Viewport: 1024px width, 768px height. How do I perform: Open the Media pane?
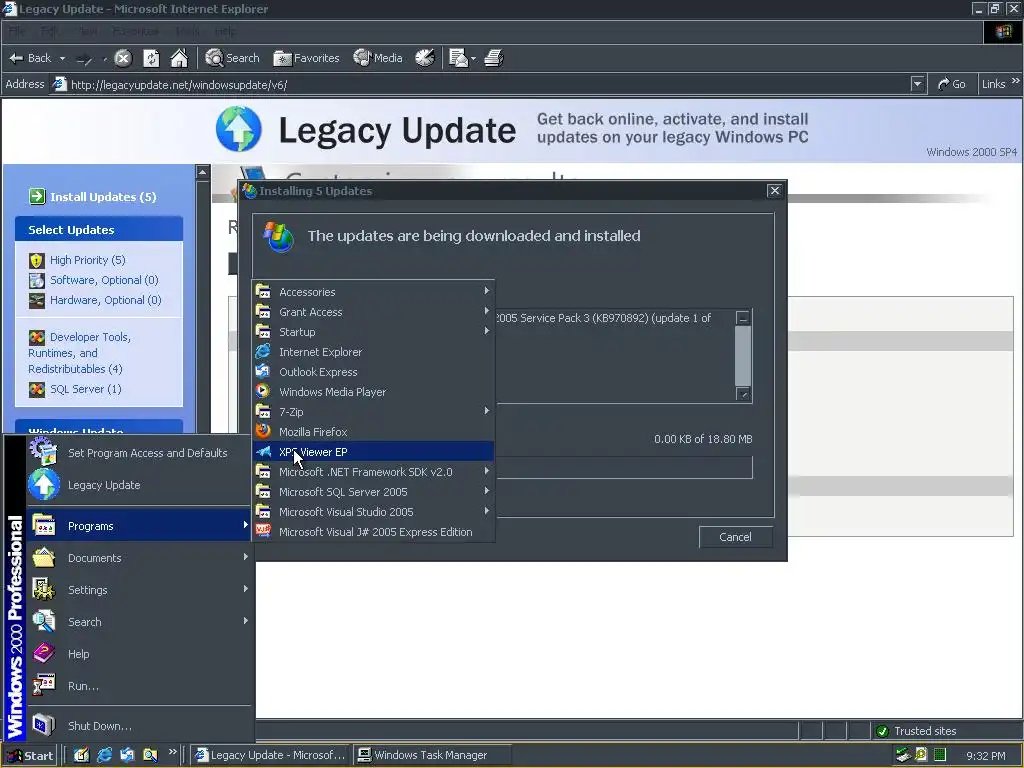pos(378,58)
